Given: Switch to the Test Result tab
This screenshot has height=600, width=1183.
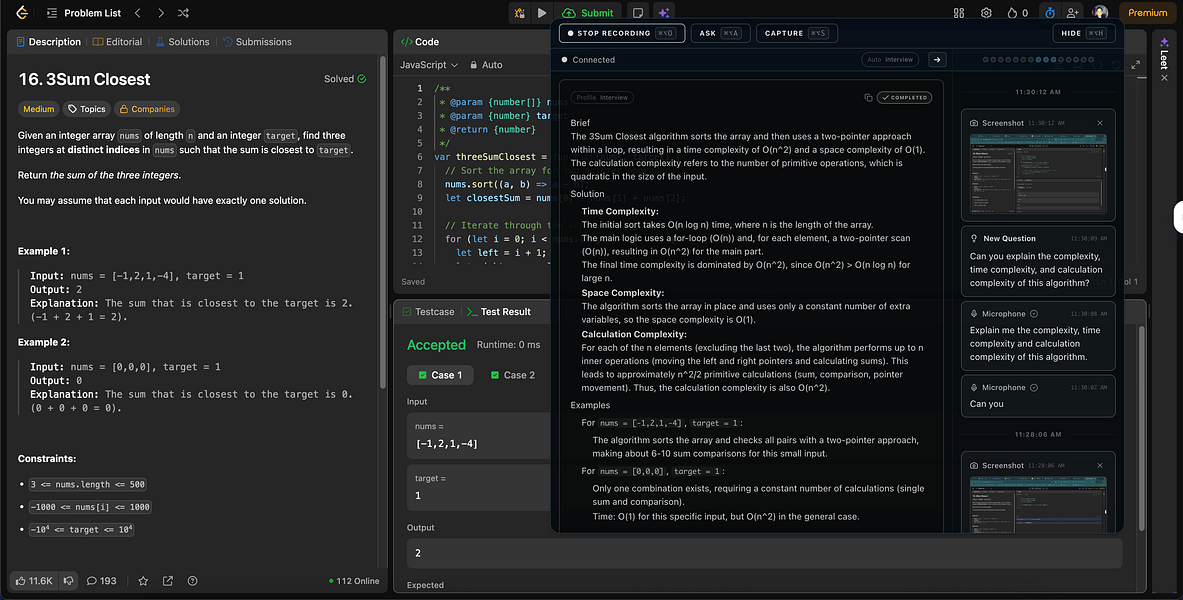Looking at the screenshot, I should [x=499, y=312].
